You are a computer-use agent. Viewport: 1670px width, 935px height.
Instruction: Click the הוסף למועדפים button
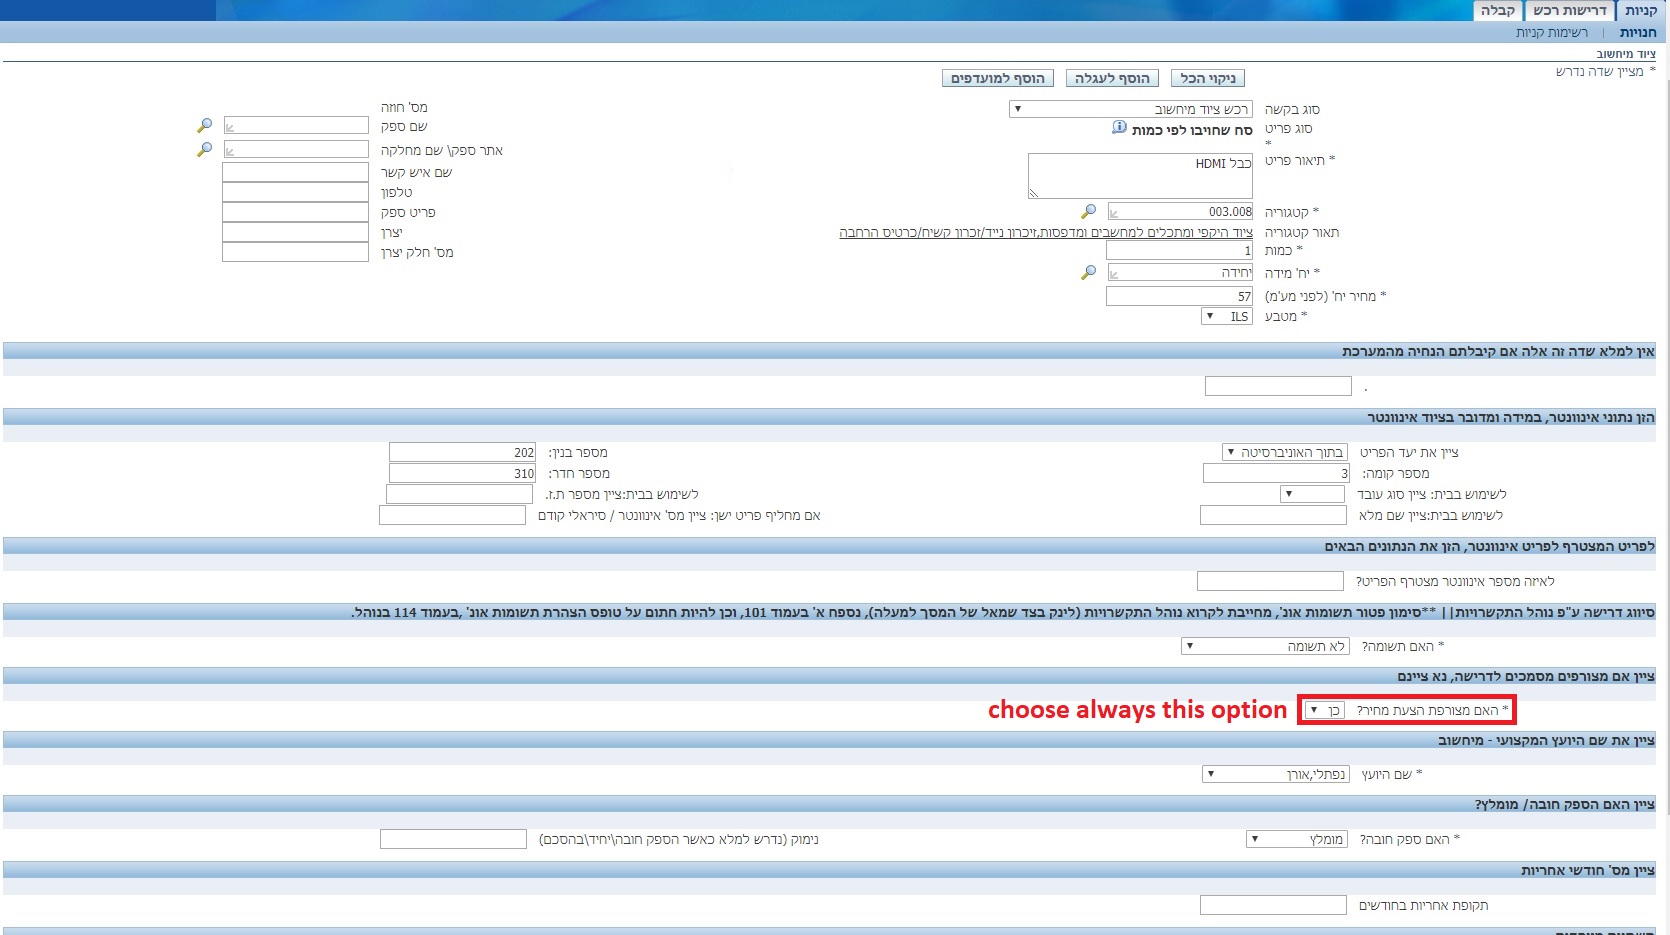[x=997, y=78]
